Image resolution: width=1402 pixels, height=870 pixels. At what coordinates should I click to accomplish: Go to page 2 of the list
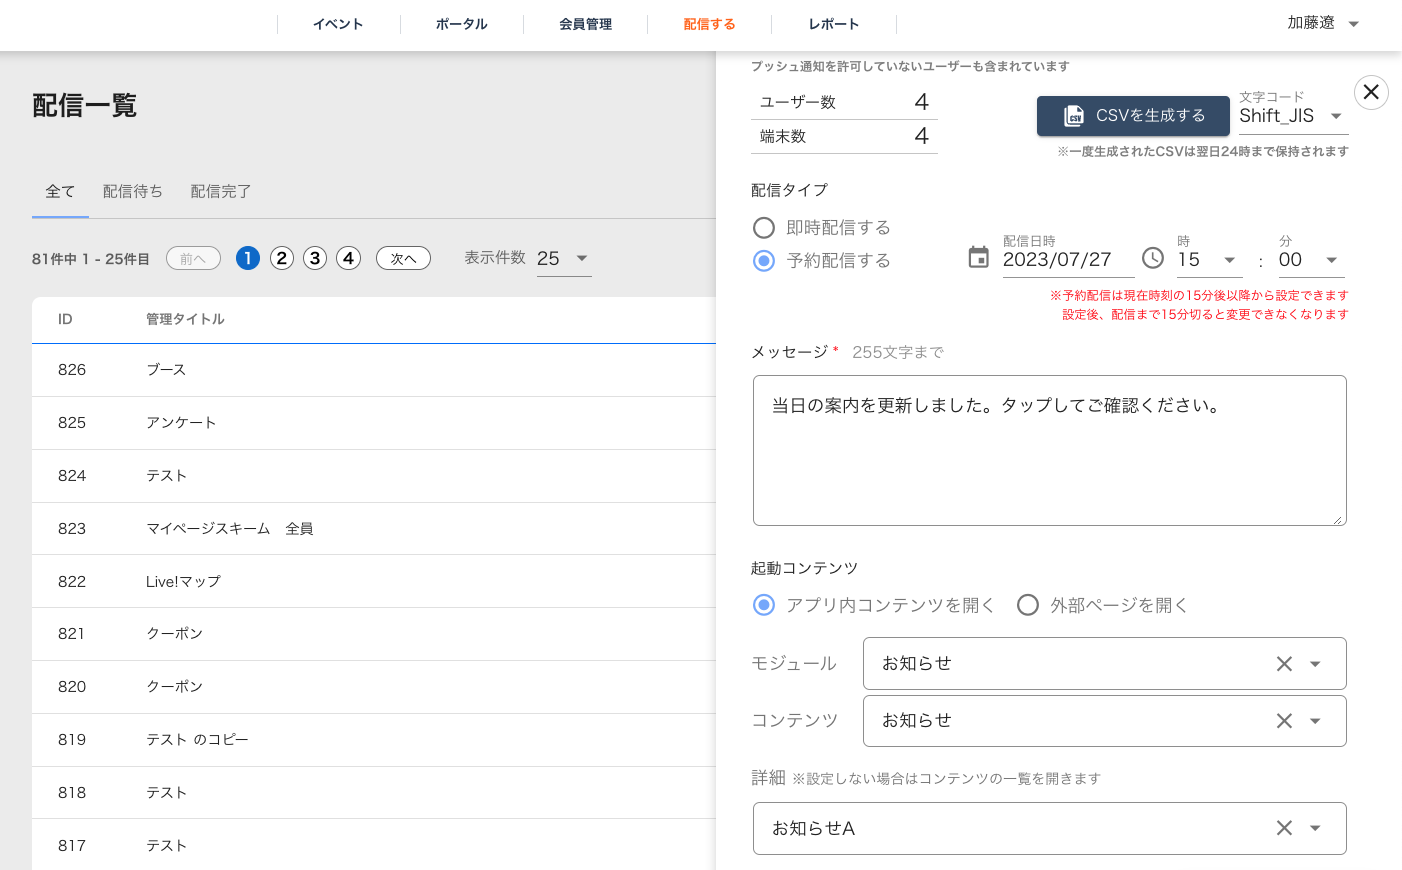tap(282, 258)
